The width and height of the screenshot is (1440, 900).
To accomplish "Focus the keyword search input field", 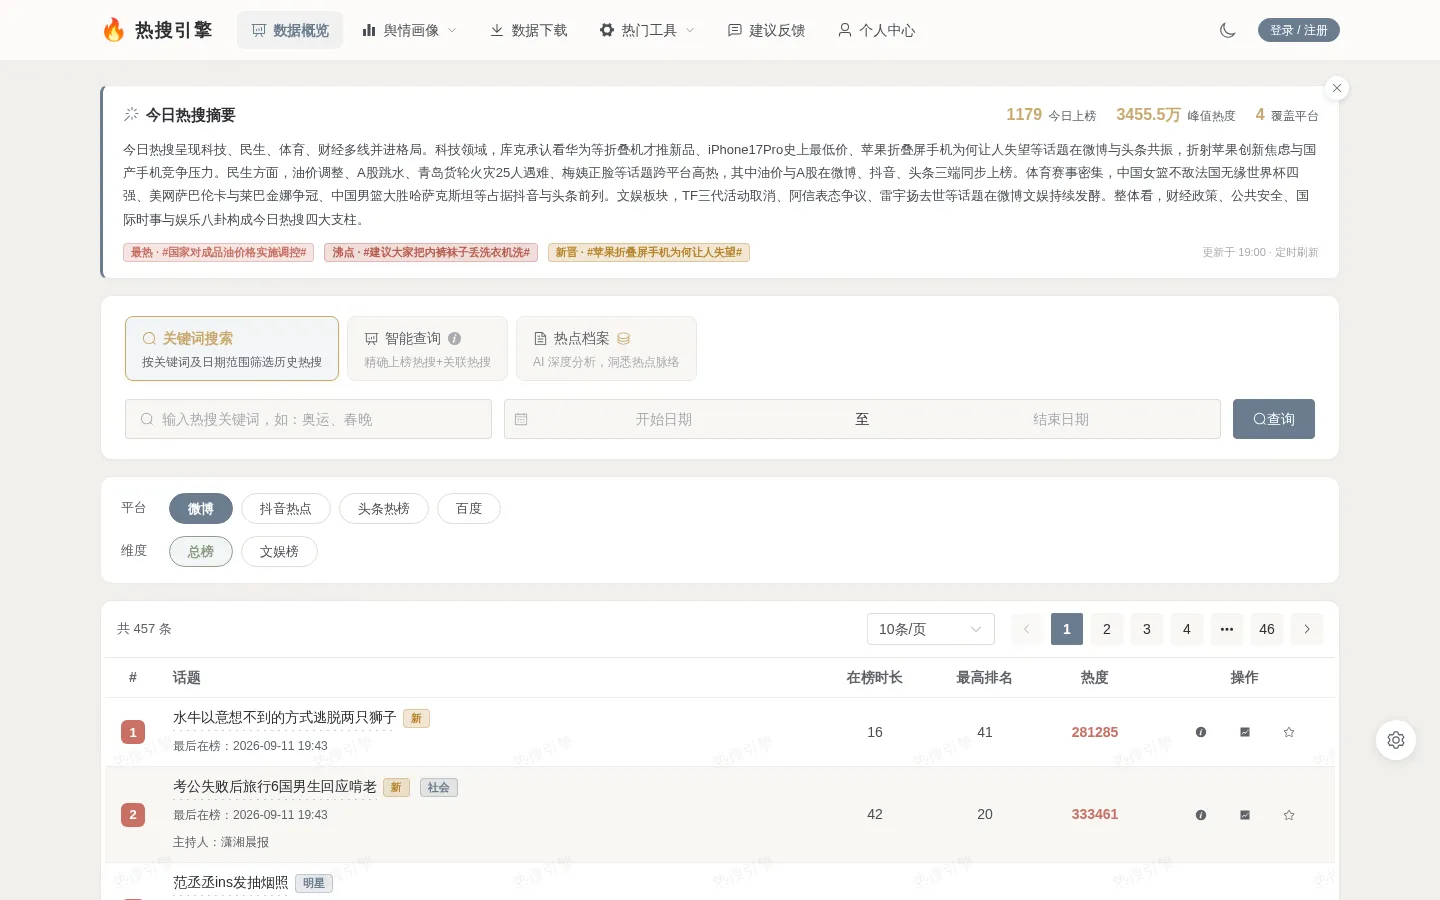I will click(308, 419).
